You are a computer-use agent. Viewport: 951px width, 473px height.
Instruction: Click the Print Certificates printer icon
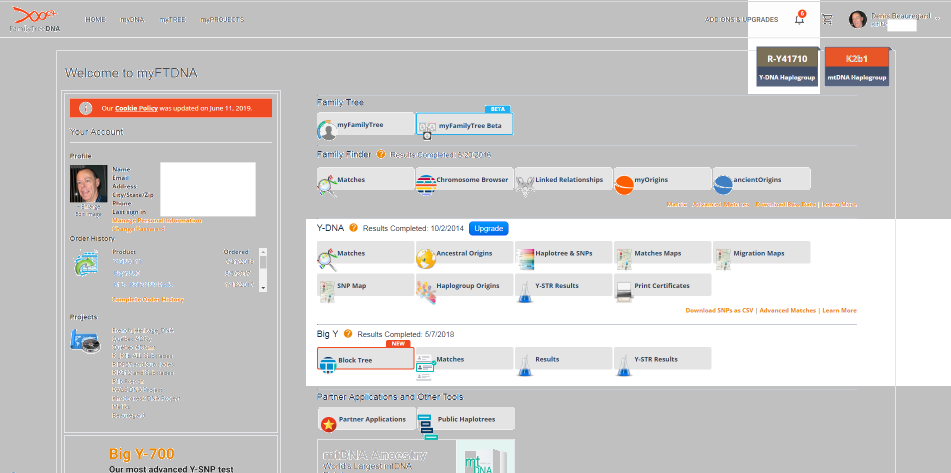pyautogui.click(x=623, y=292)
